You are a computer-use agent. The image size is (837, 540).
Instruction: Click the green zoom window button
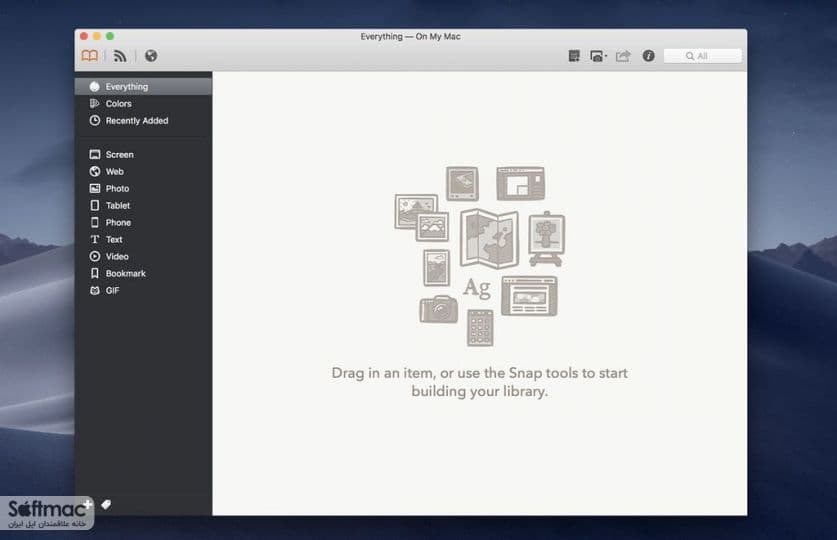pos(110,36)
